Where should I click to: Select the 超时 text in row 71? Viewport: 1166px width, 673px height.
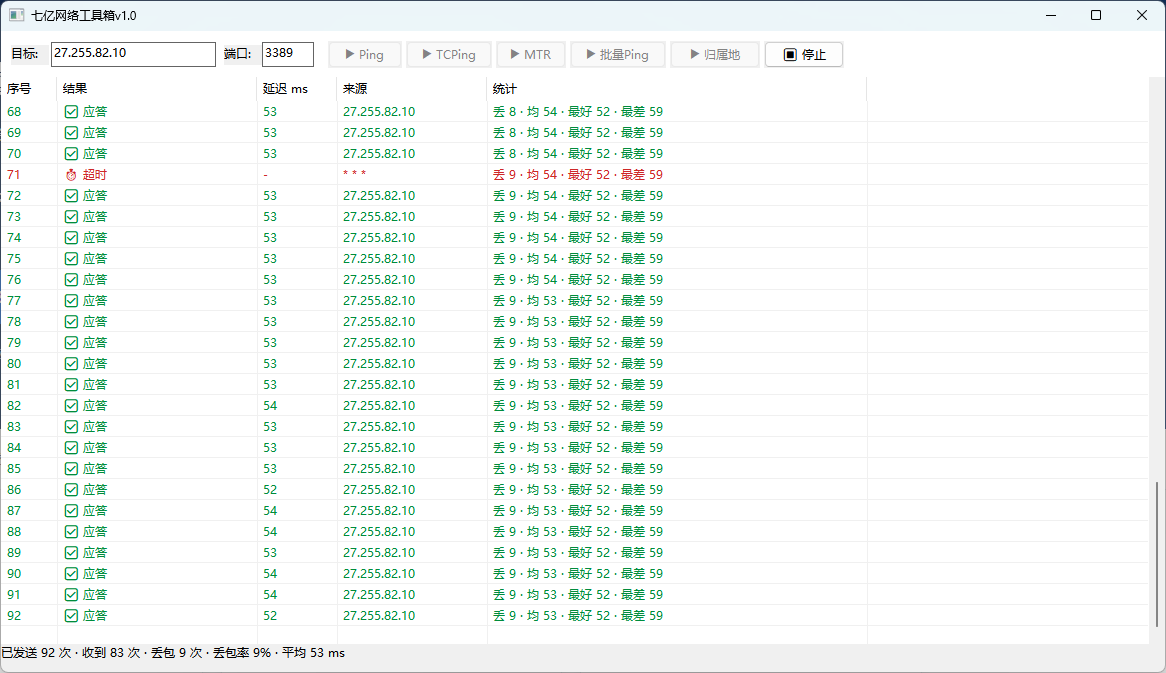(94, 175)
